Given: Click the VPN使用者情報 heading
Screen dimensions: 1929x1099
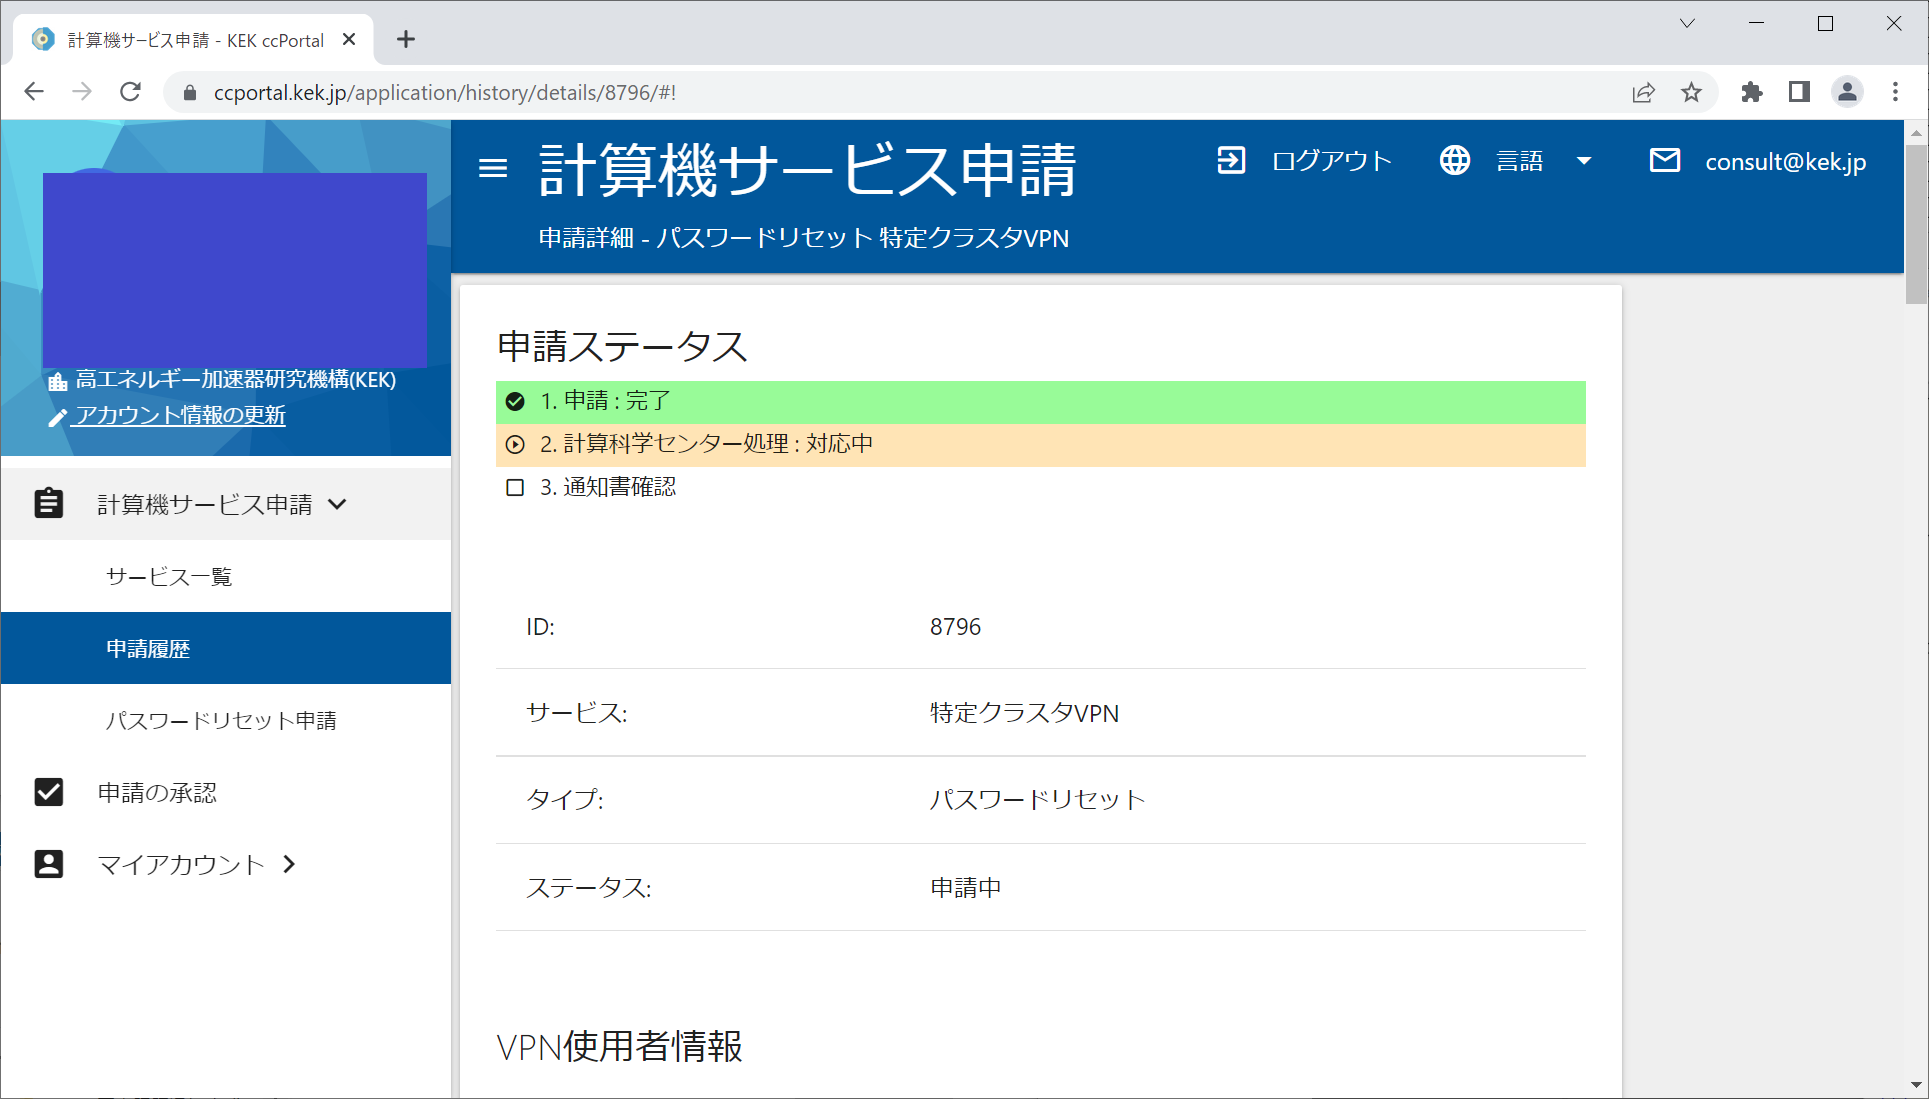Looking at the screenshot, I should point(619,1046).
